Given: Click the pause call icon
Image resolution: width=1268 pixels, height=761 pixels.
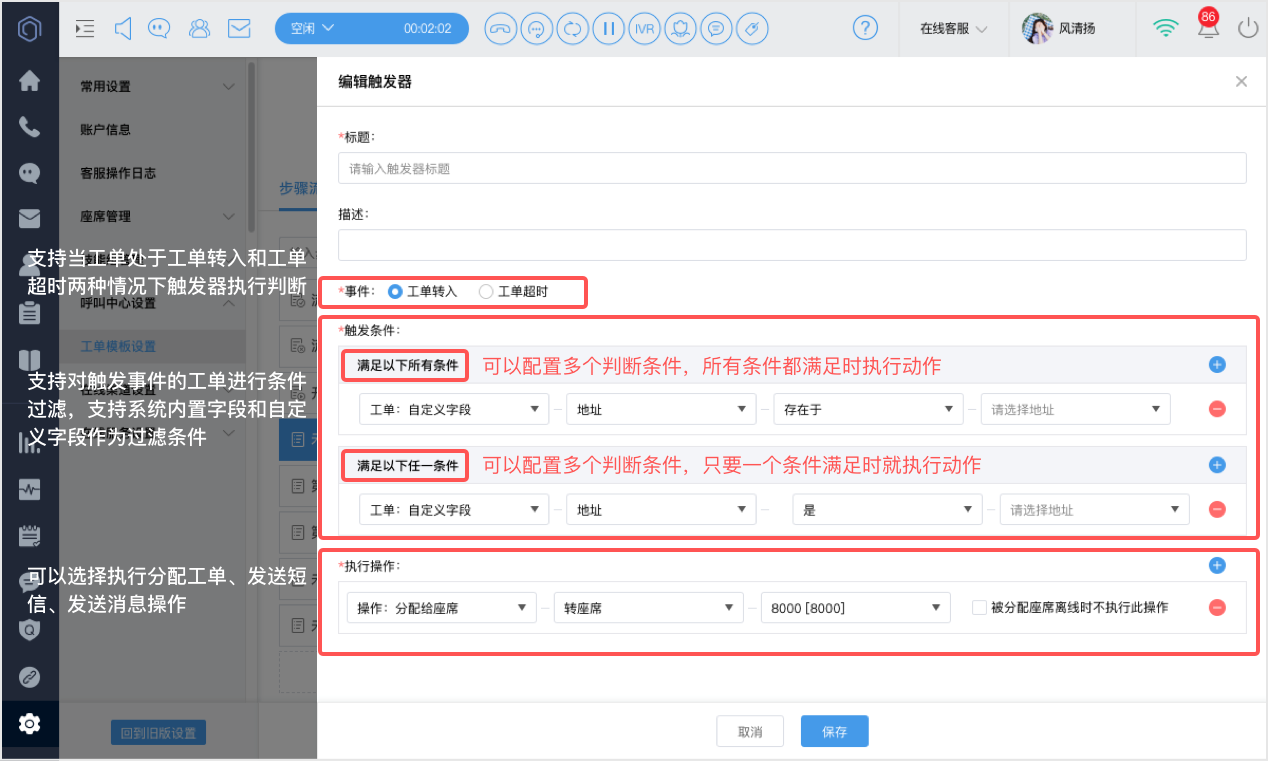Looking at the screenshot, I should coord(607,29).
